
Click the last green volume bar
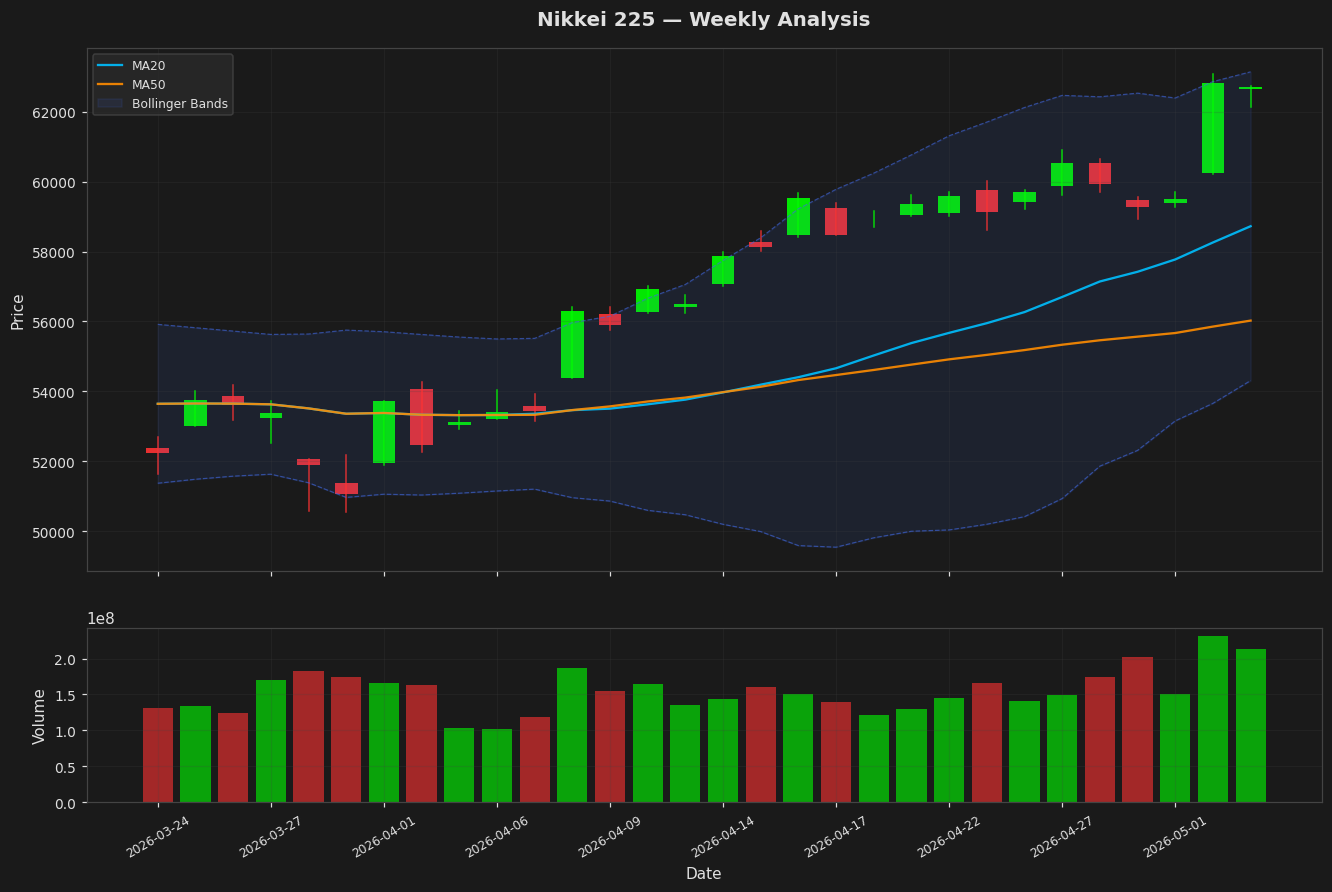click(1251, 726)
